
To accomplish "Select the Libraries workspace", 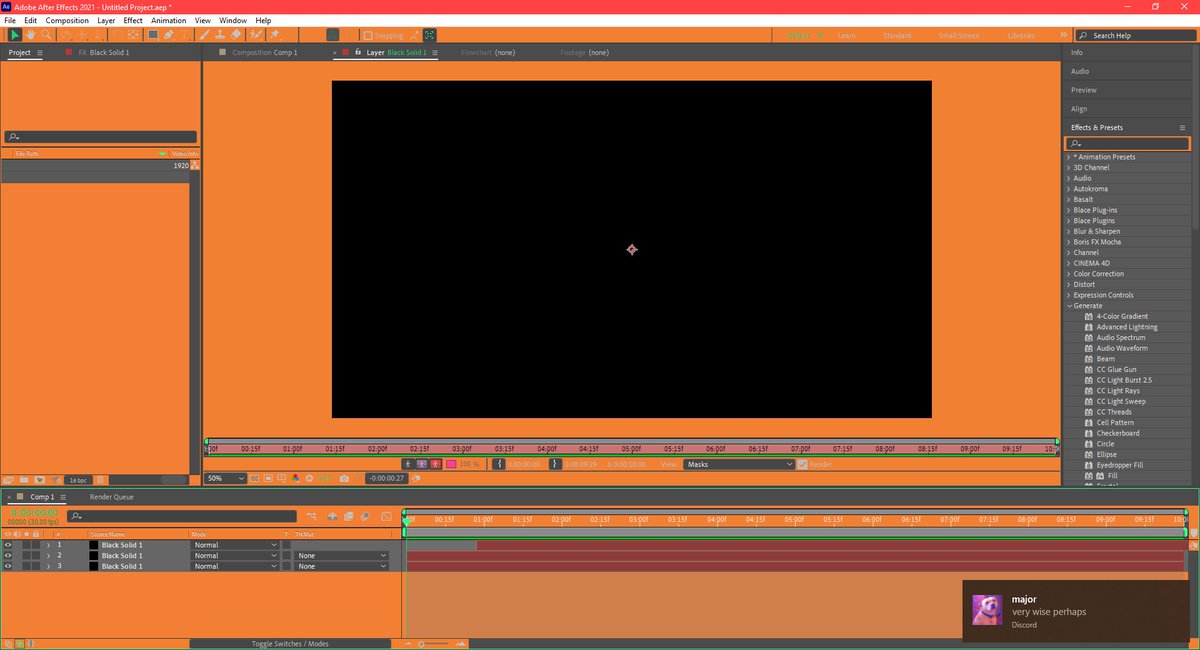I will pyautogui.click(x=1021, y=36).
